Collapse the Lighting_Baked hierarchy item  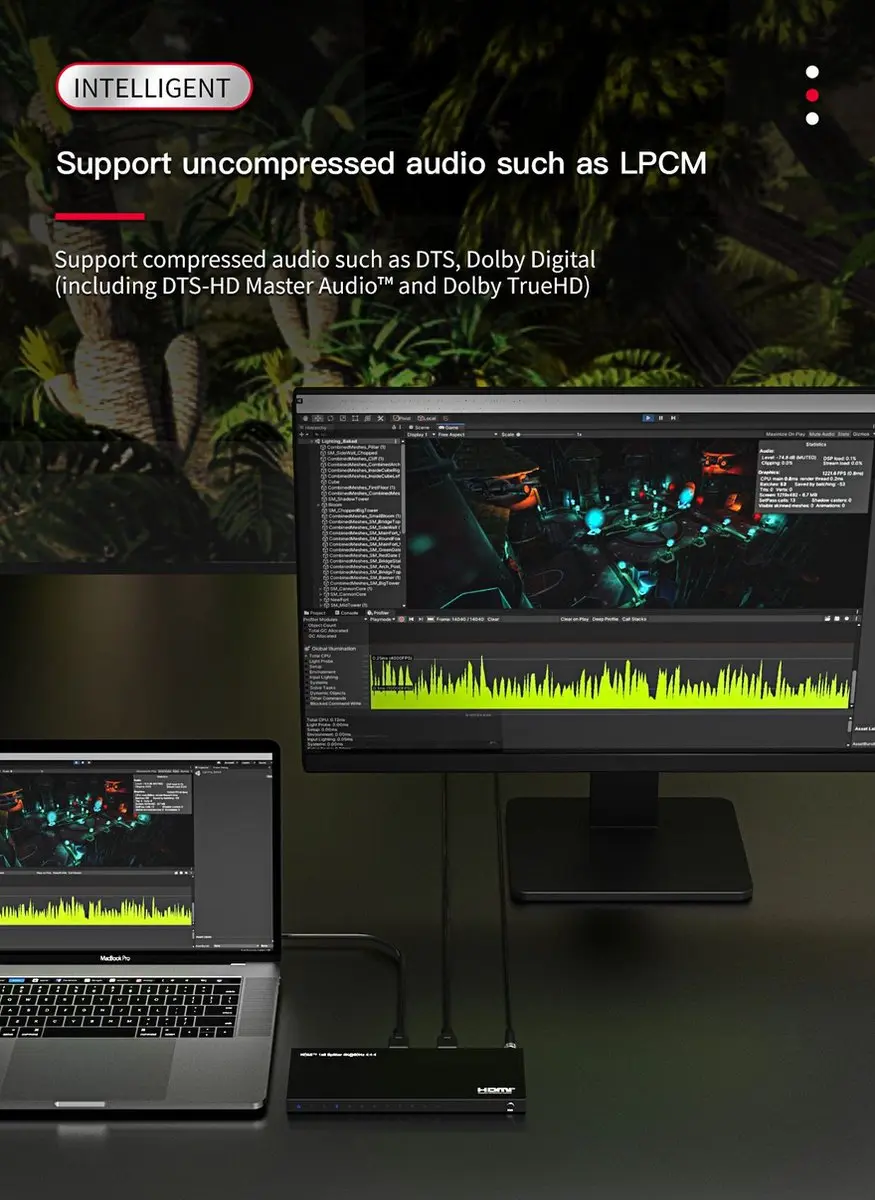pyautogui.click(x=315, y=441)
